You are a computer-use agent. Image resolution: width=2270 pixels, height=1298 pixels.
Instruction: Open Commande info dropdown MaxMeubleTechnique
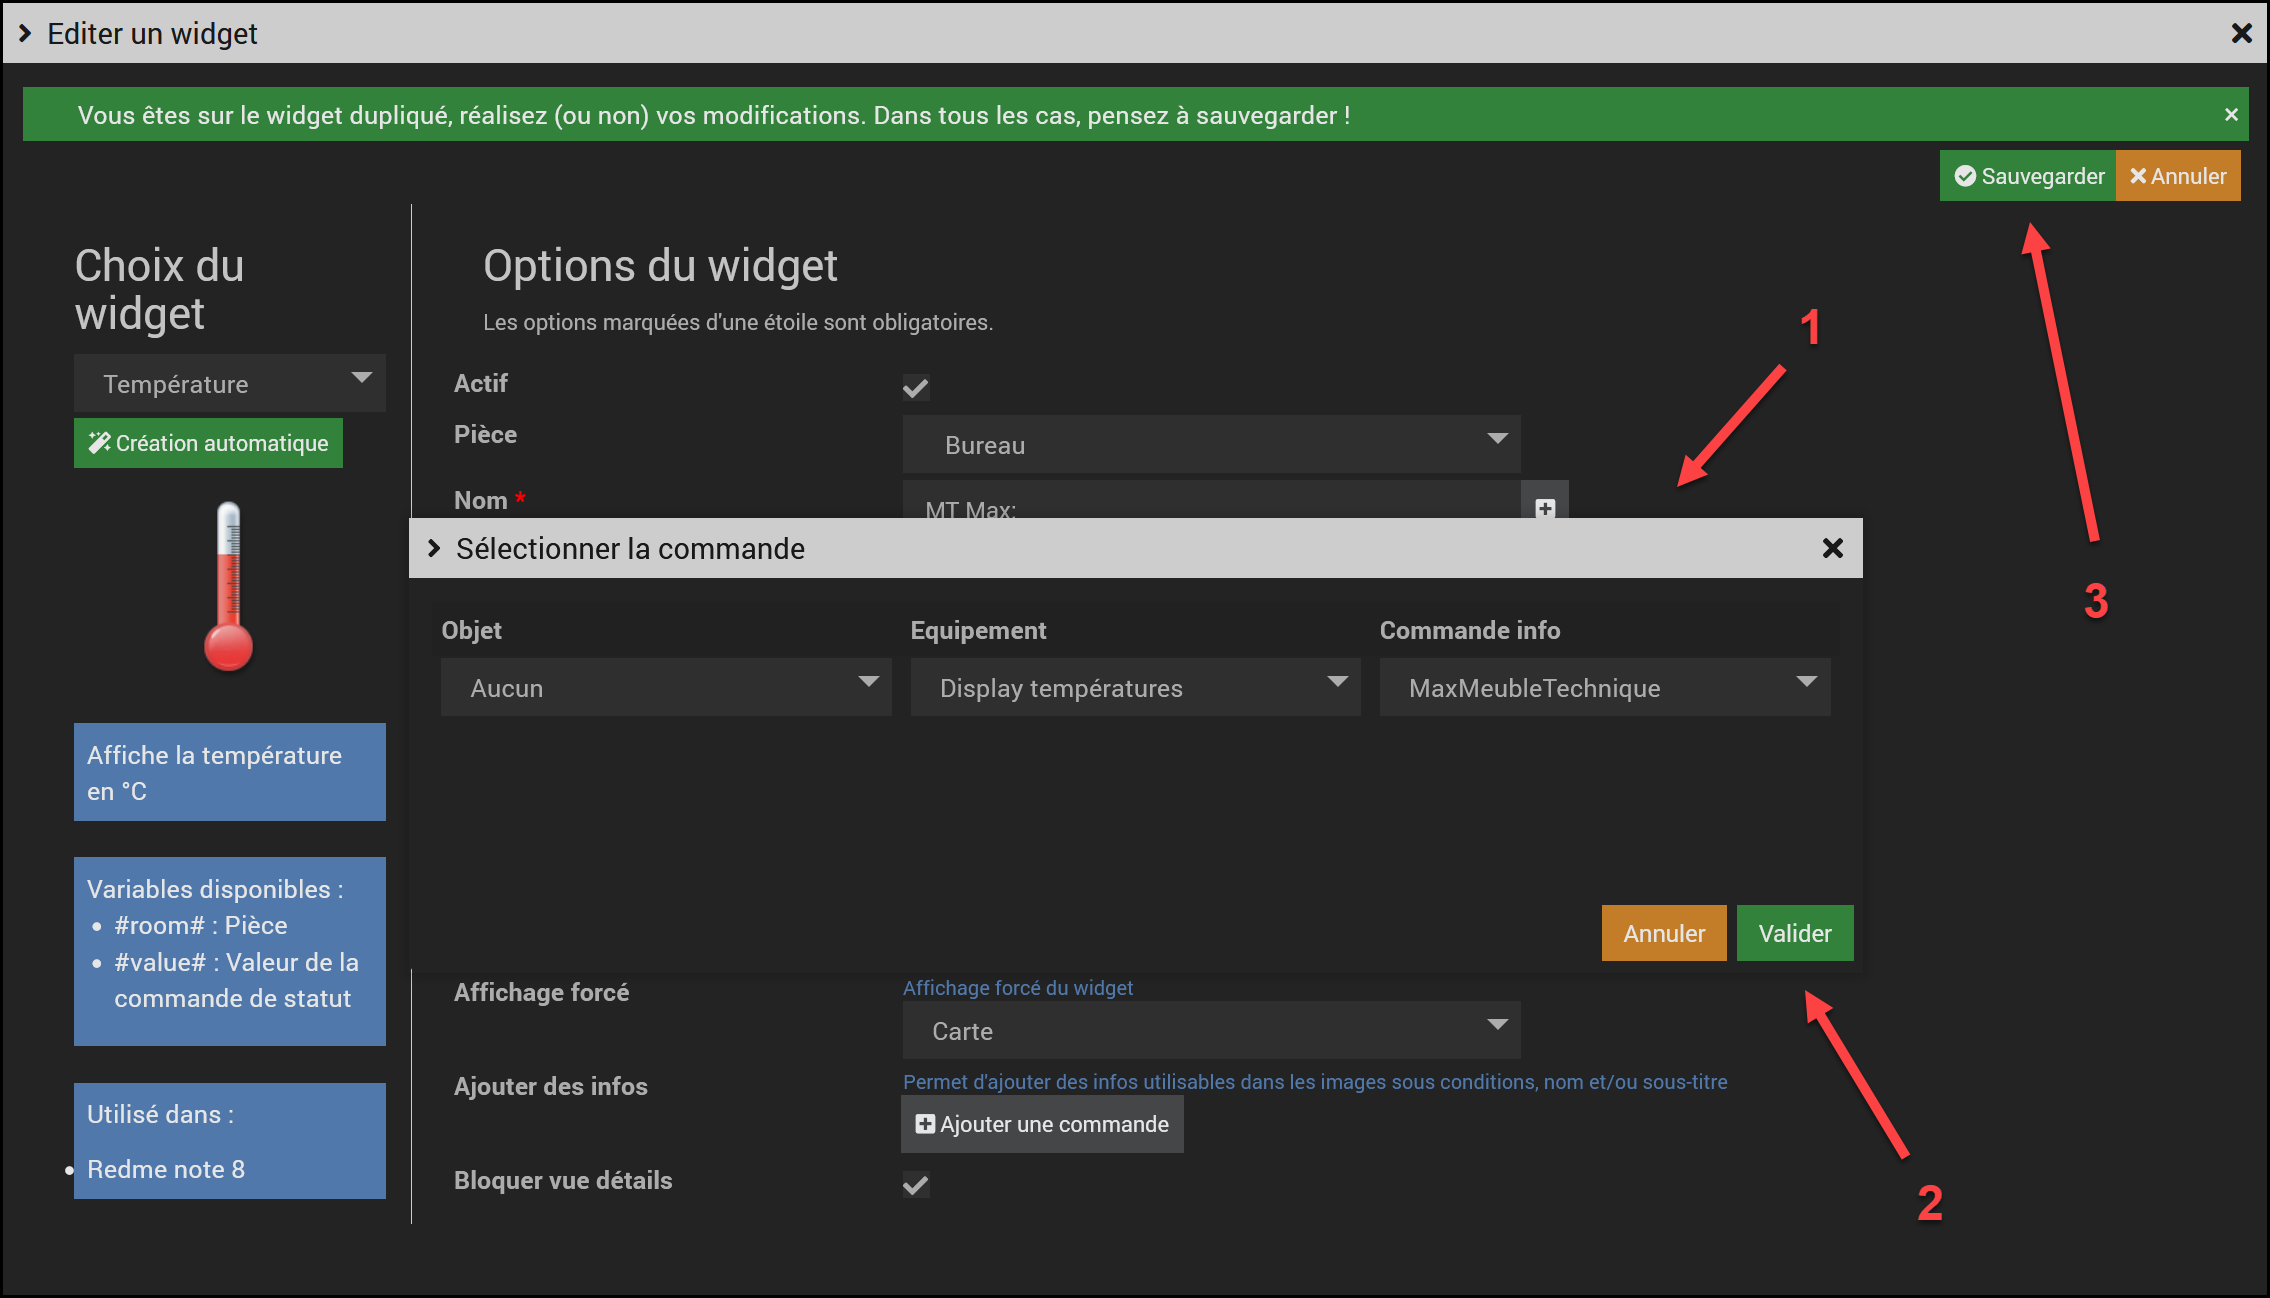coord(1604,687)
